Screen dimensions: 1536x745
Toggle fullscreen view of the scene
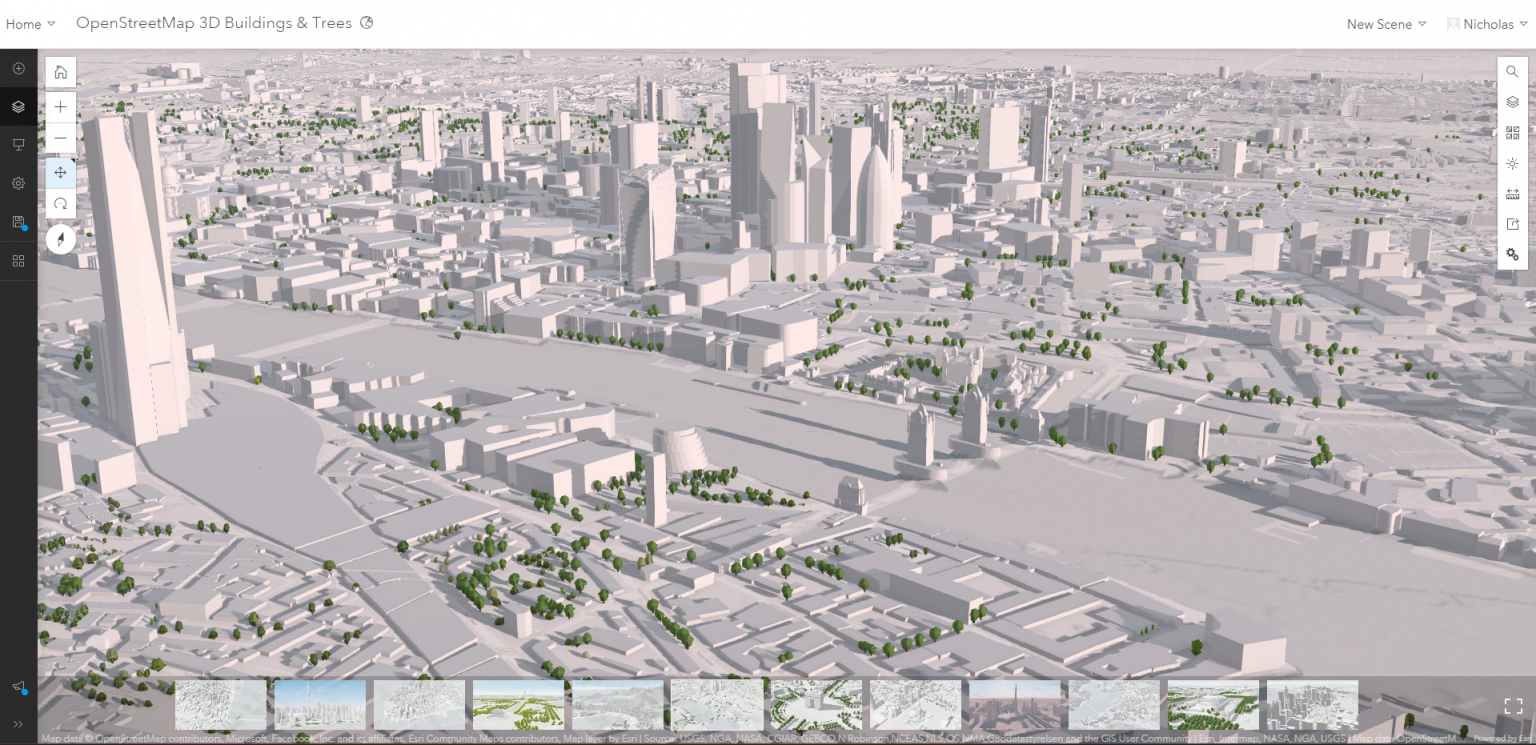[x=1513, y=706]
